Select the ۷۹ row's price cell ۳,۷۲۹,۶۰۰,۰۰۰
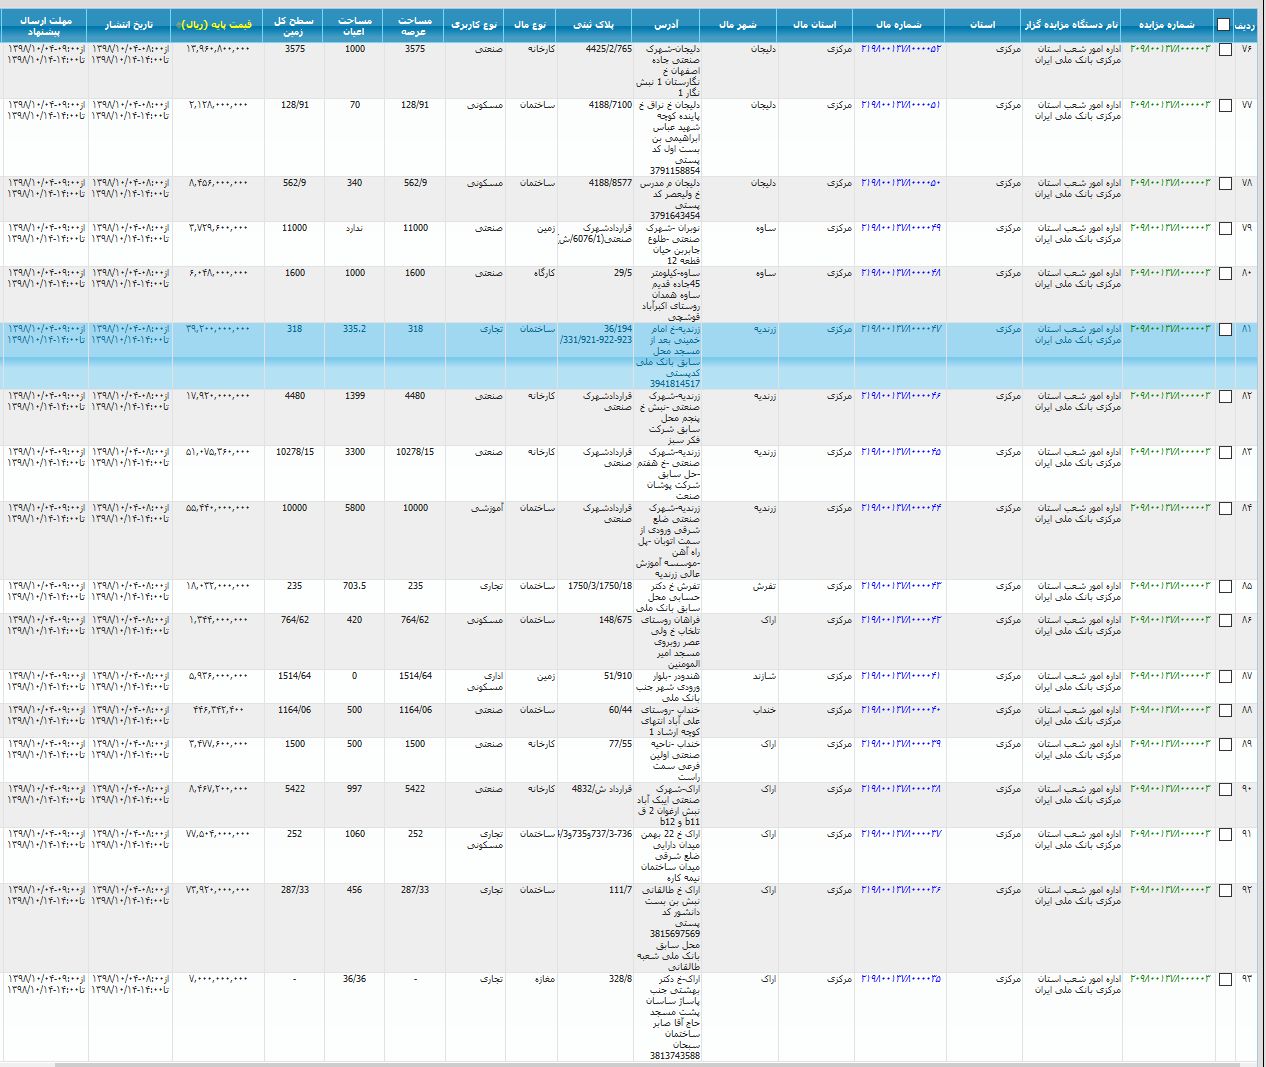 (x=218, y=228)
